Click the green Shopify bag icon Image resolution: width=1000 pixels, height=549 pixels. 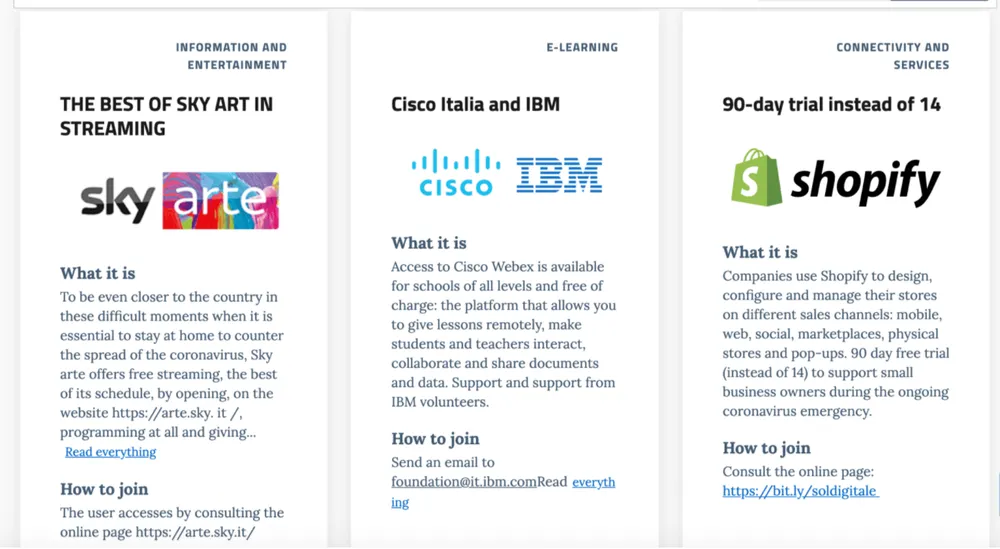[x=756, y=178]
